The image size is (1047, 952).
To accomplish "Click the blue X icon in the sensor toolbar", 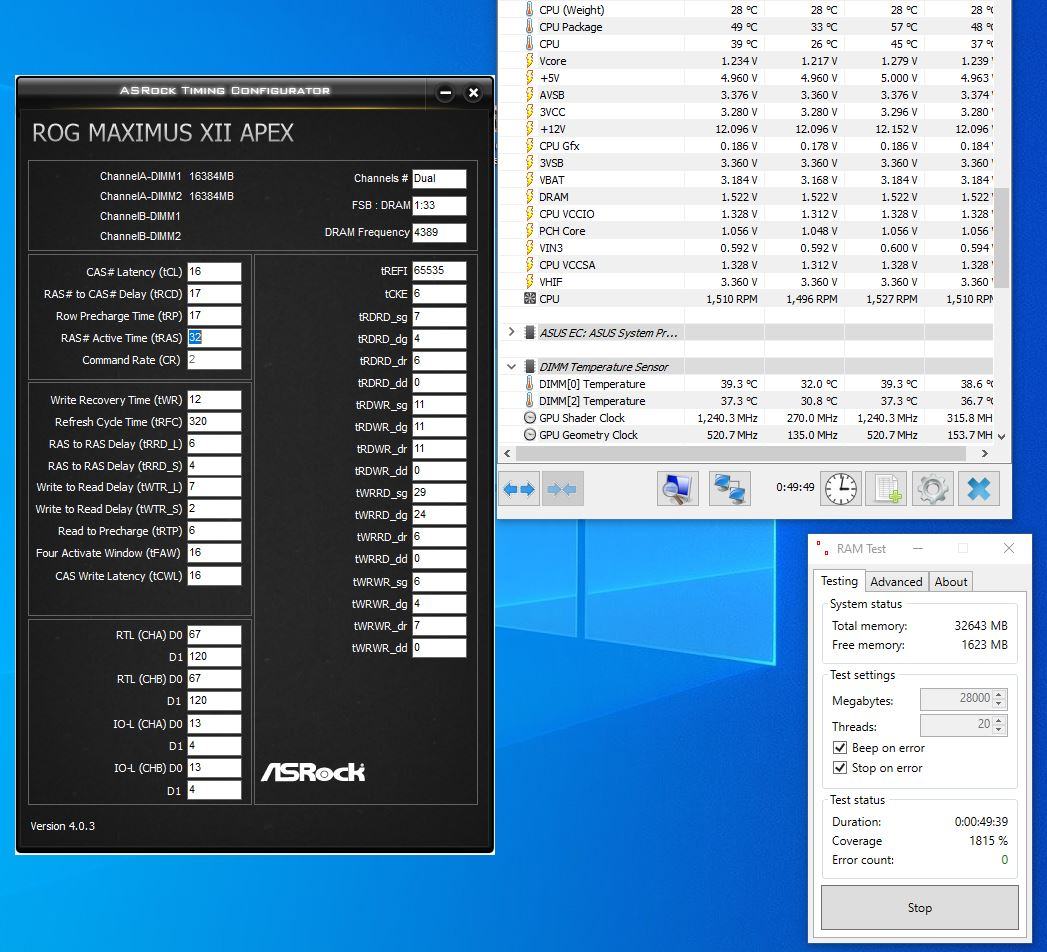I will click(979, 489).
